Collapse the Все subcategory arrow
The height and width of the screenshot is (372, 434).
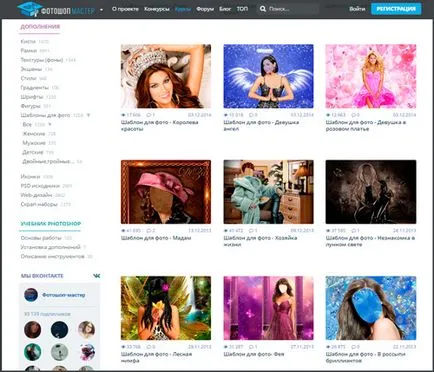50,124
